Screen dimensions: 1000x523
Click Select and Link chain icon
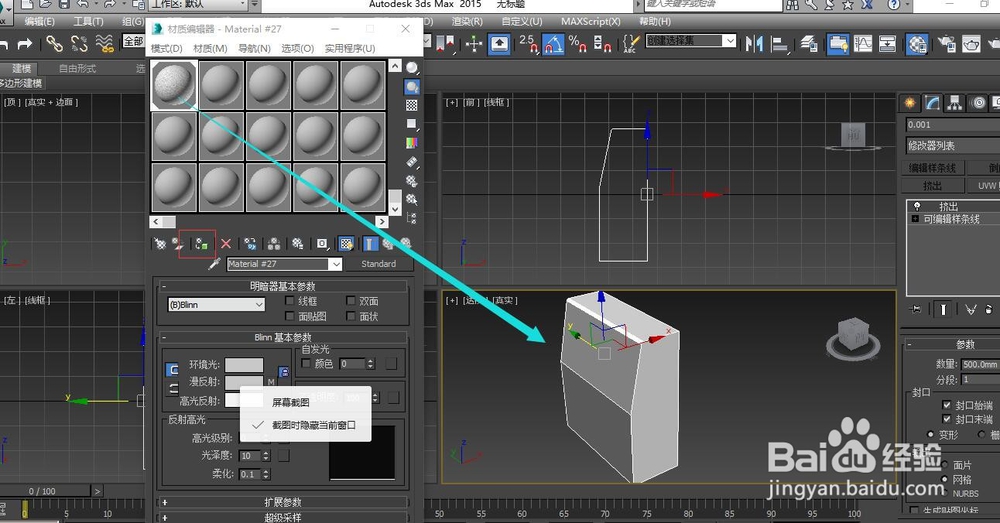(54, 44)
